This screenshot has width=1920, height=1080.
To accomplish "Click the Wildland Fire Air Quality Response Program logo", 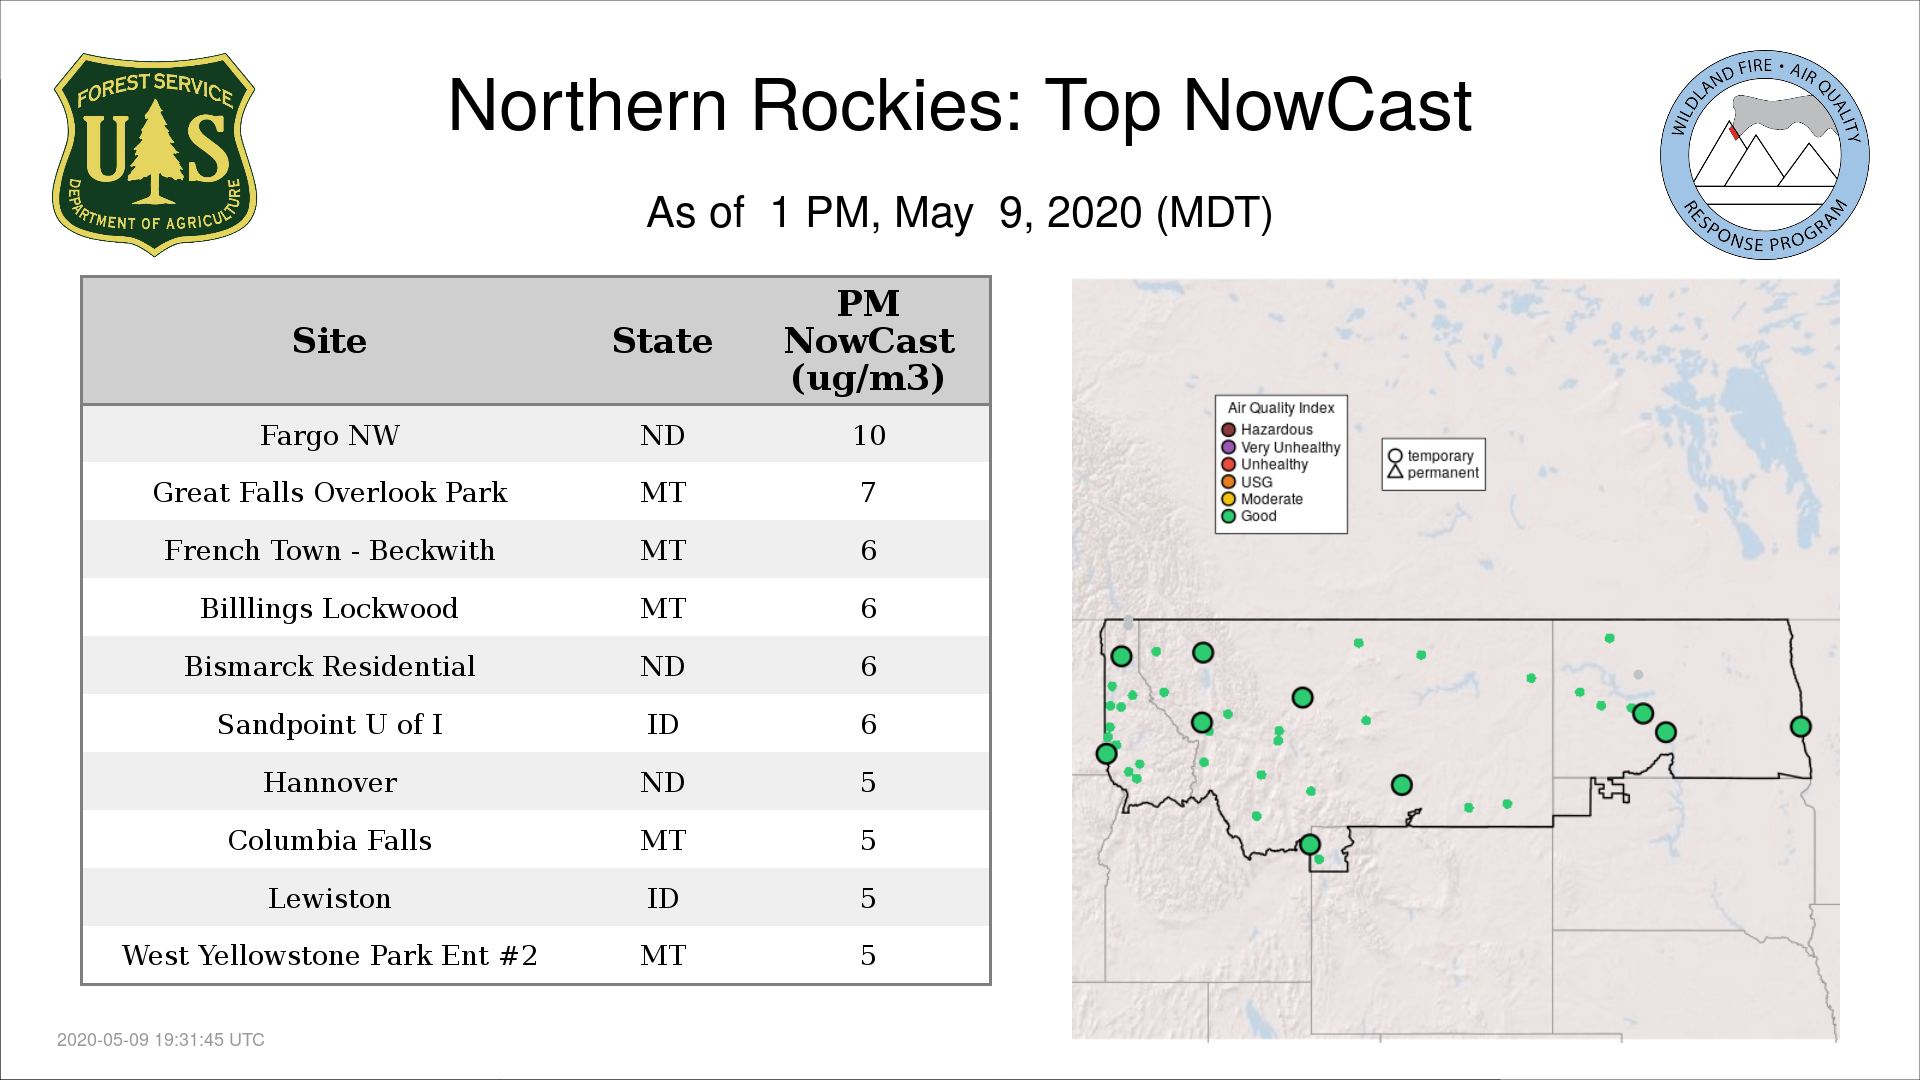I will [x=1764, y=155].
